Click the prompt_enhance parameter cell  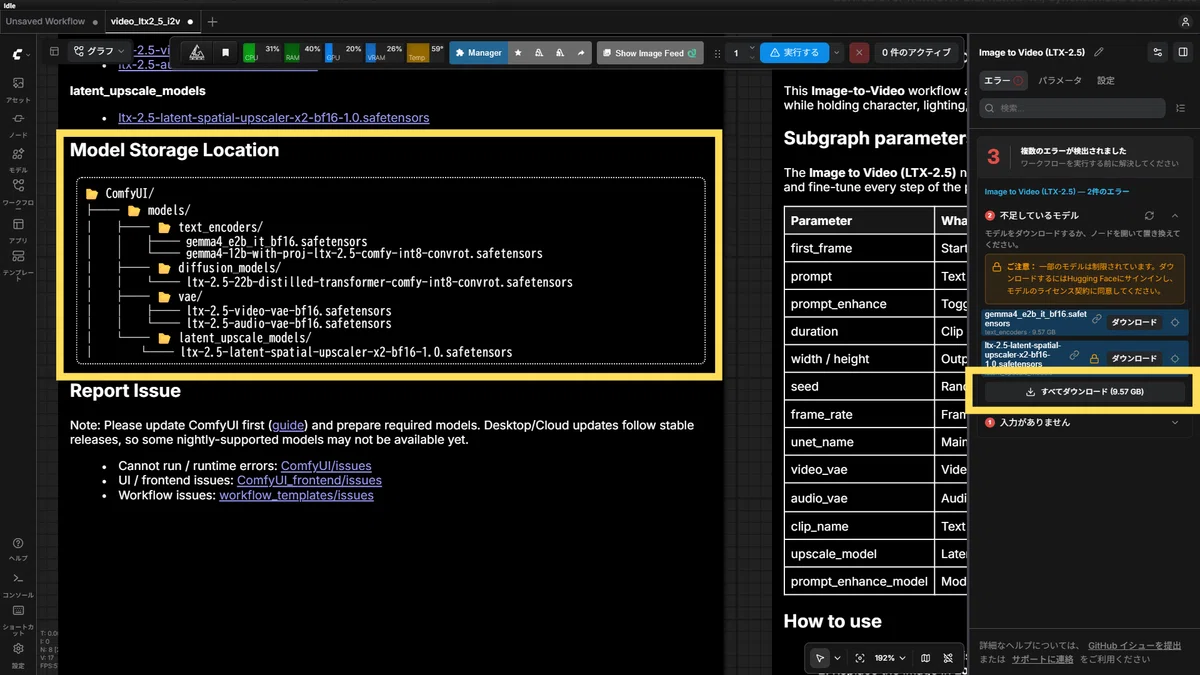pyautogui.click(x=860, y=304)
